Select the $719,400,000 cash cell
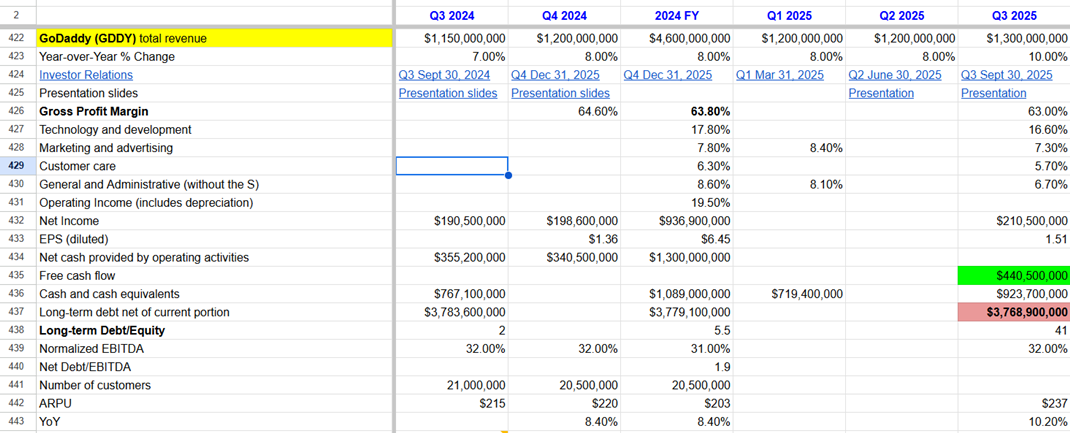This screenshot has width=1070, height=433. [790, 294]
